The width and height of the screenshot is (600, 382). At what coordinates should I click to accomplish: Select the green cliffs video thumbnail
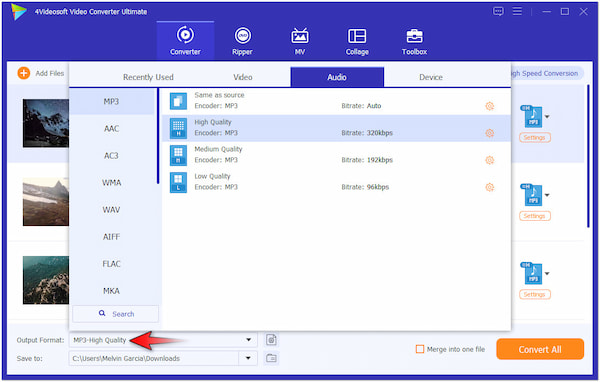pos(46,280)
